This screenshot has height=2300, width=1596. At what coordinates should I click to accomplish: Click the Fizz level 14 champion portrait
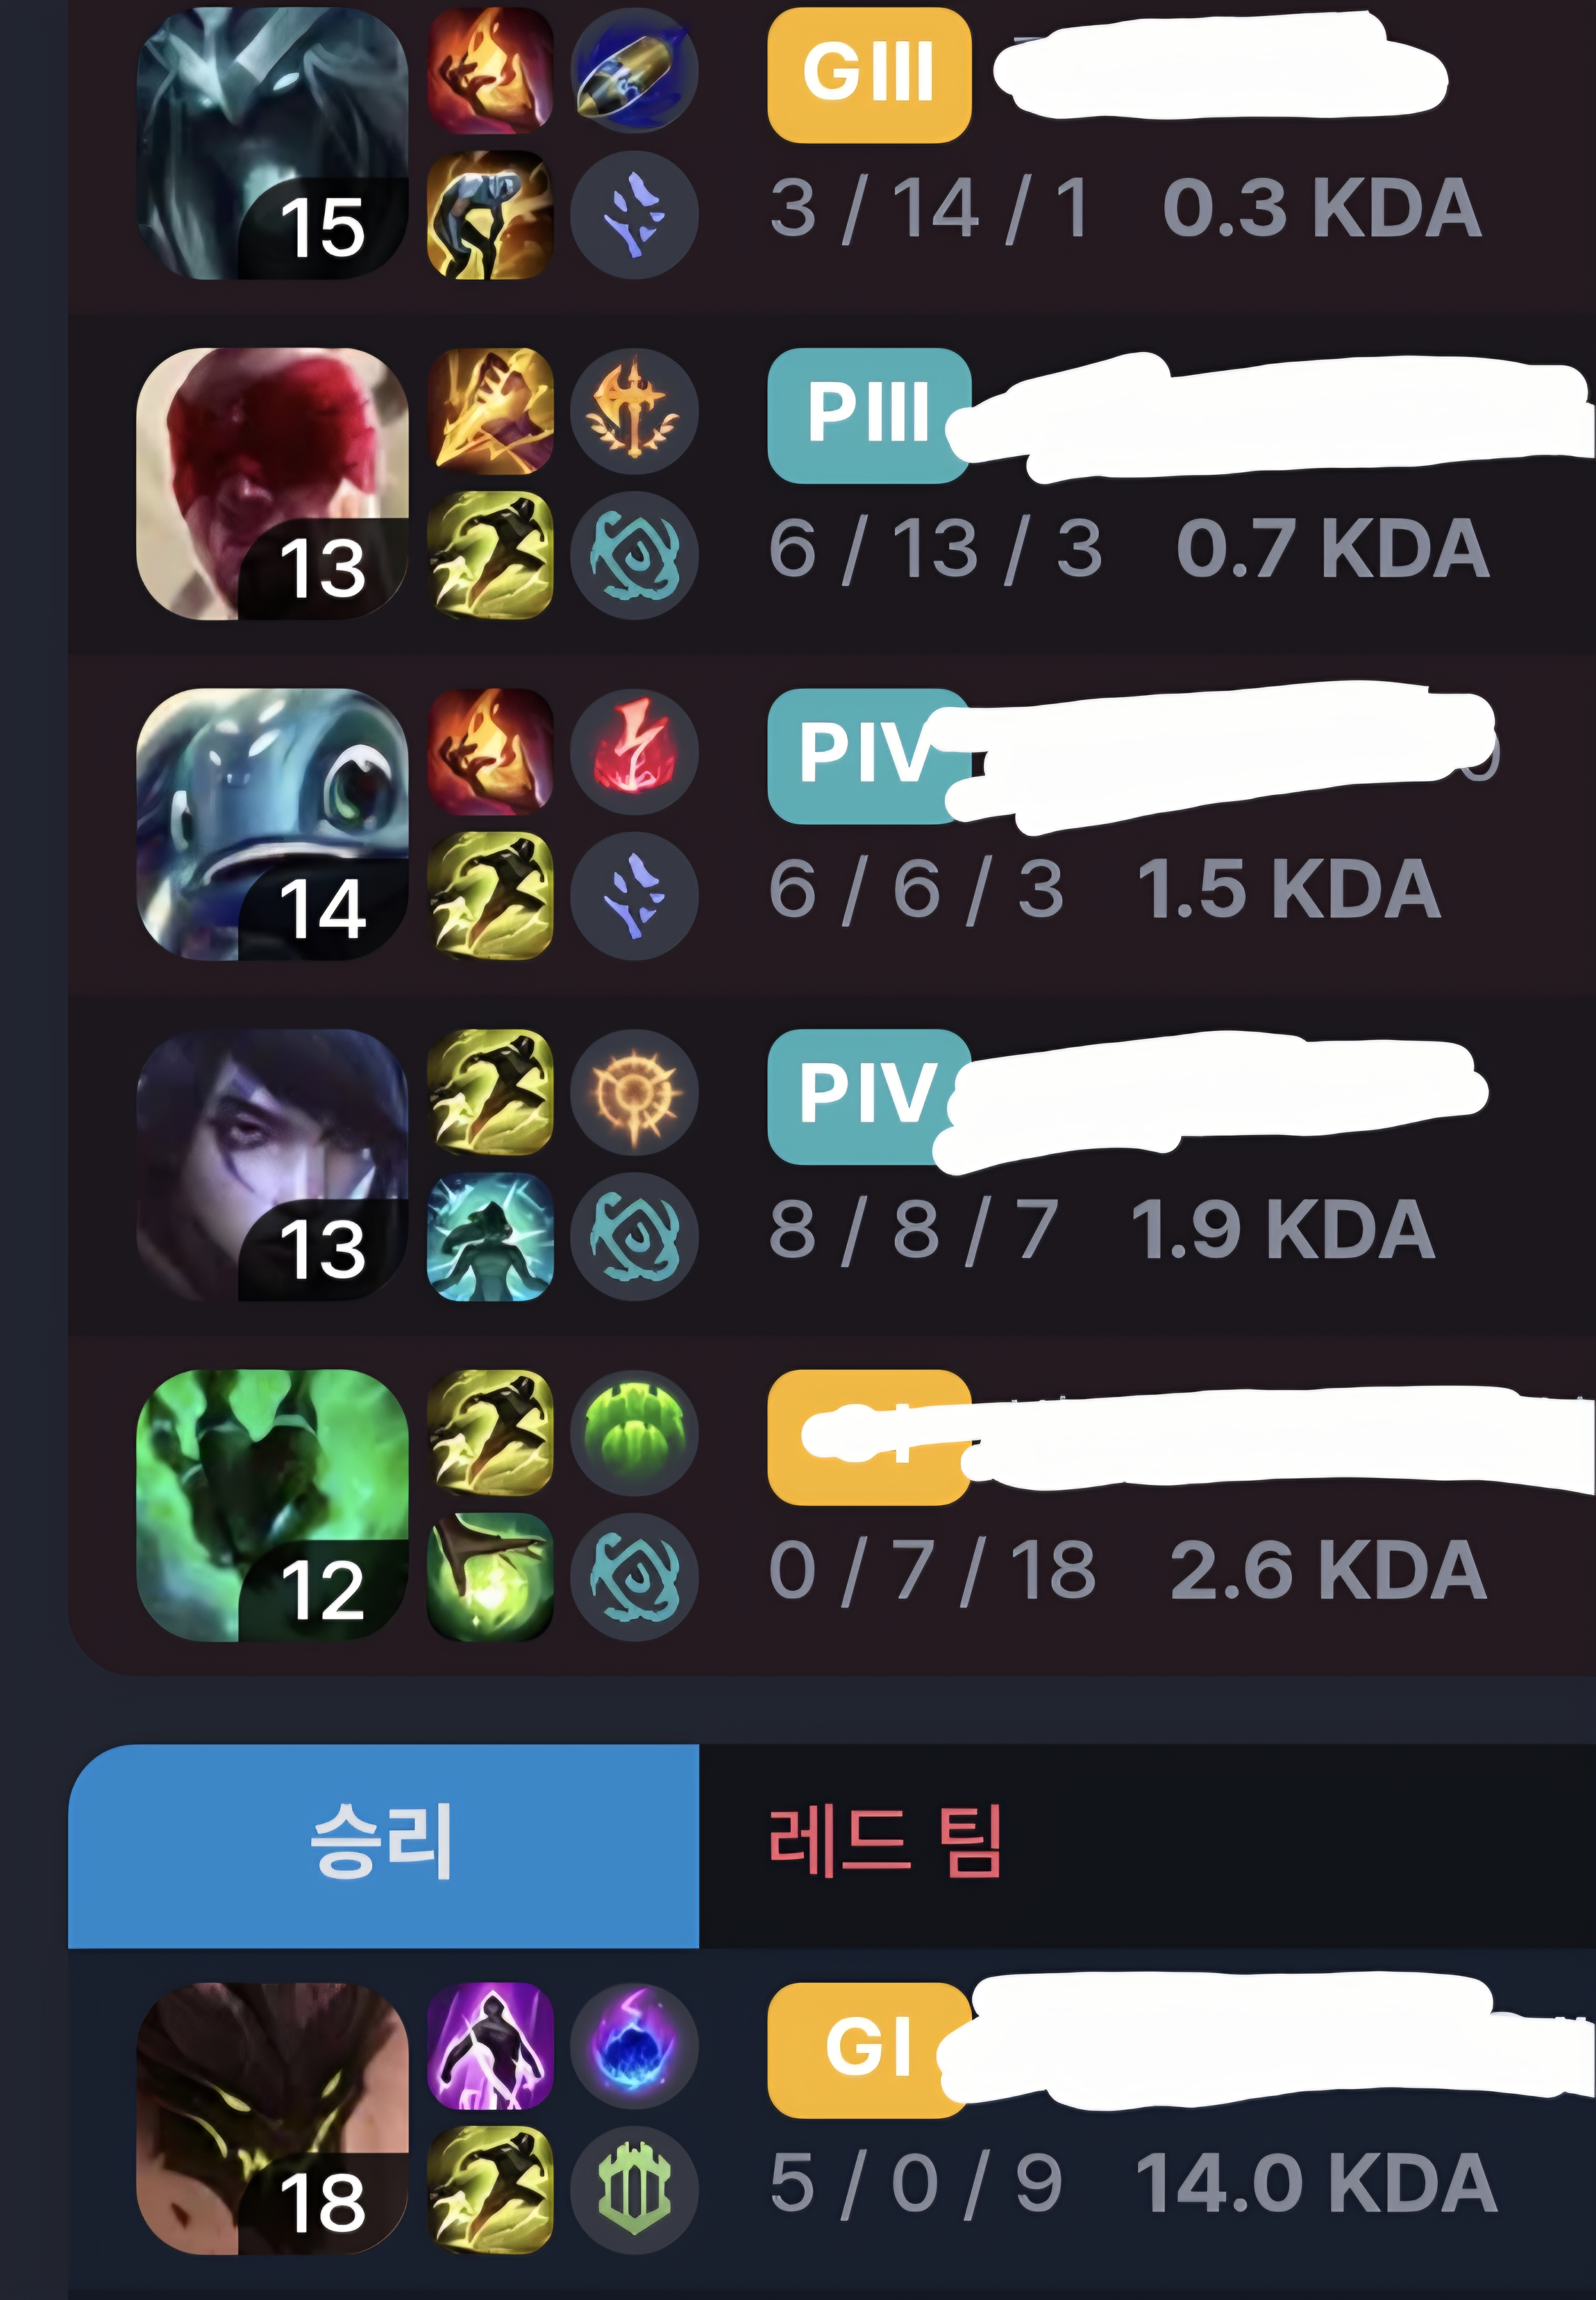272,825
